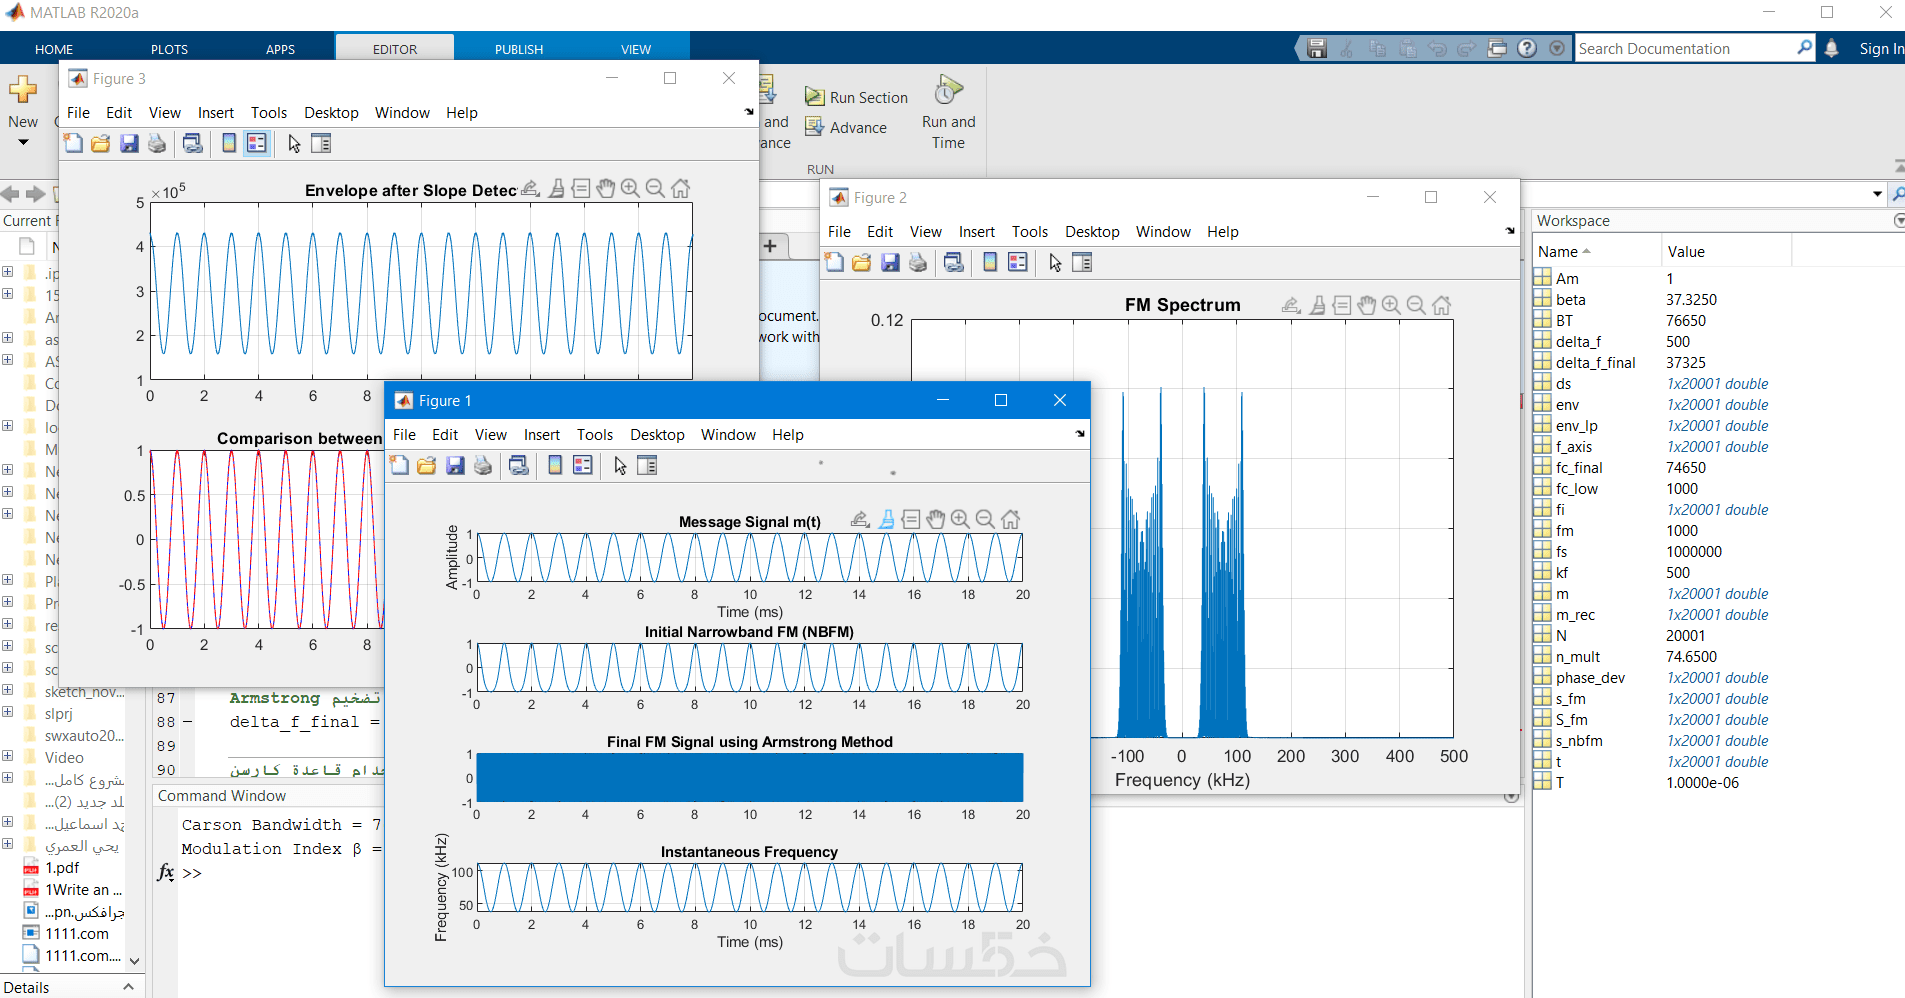Click Save Figure icon in Figure 2 toolbar
The width and height of the screenshot is (1905, 998).
(890, 262)
